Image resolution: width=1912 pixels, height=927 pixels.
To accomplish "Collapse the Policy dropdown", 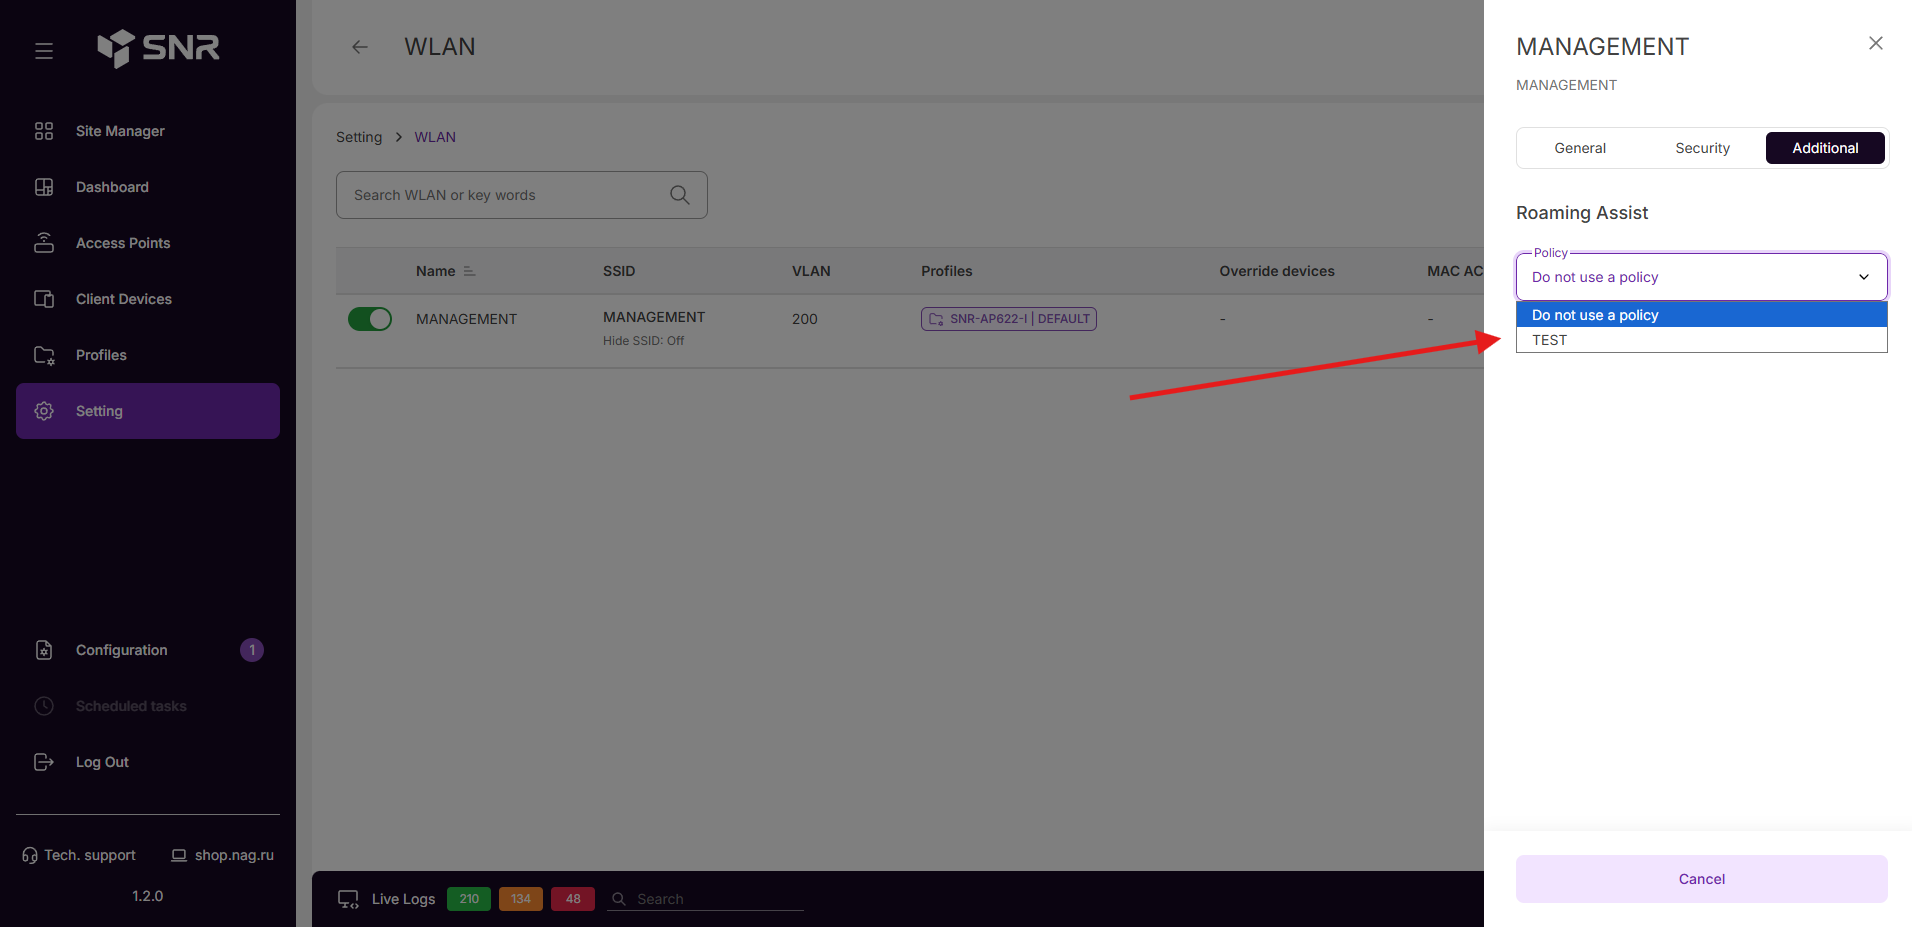I will 1702,277.
